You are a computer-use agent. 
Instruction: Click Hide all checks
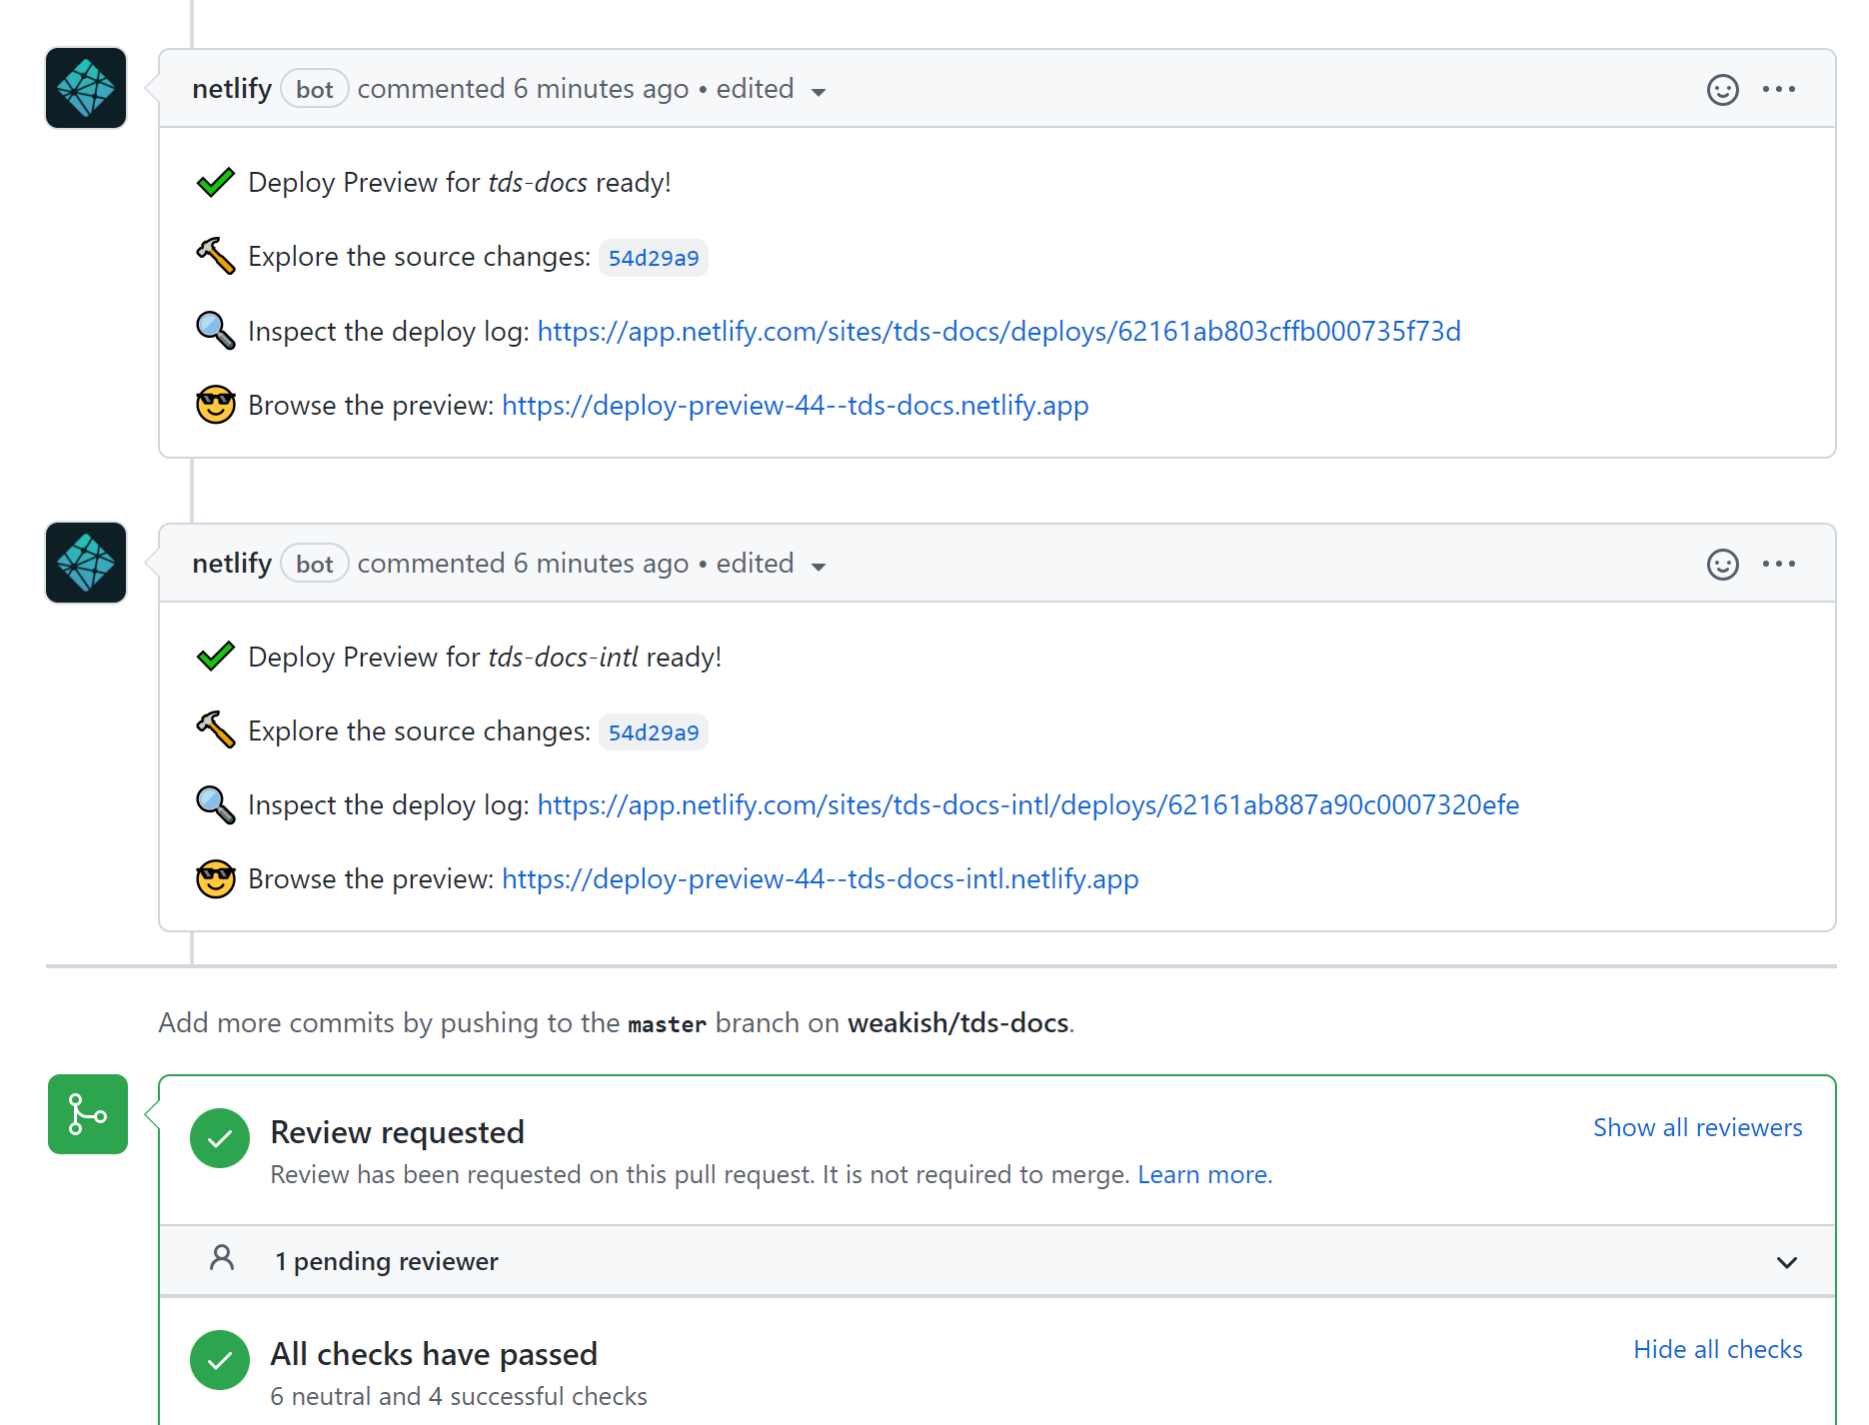1717,1350
